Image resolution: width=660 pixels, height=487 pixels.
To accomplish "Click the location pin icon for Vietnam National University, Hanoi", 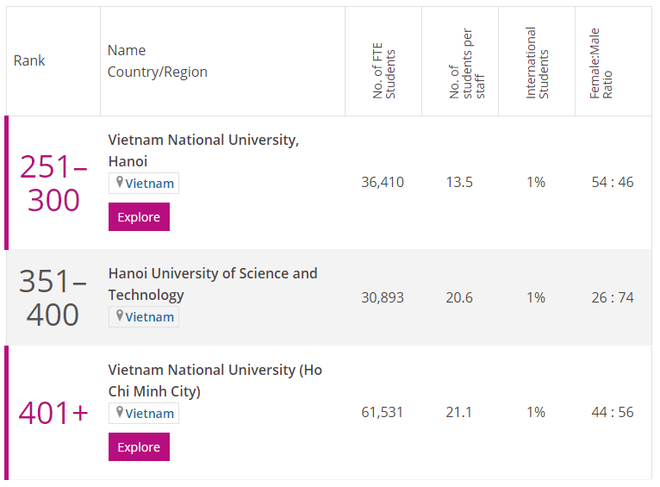I will coord(120,183).
